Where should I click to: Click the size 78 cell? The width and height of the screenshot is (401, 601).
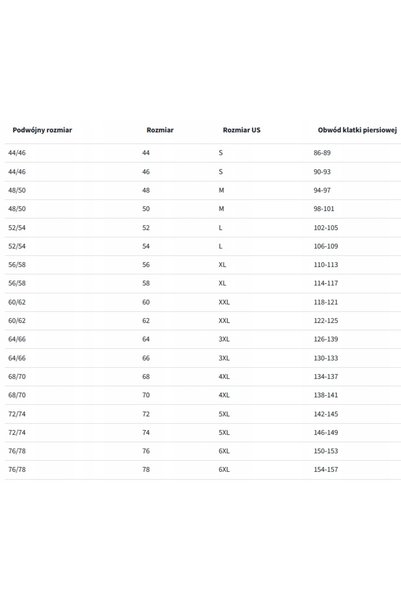[146, 470]
